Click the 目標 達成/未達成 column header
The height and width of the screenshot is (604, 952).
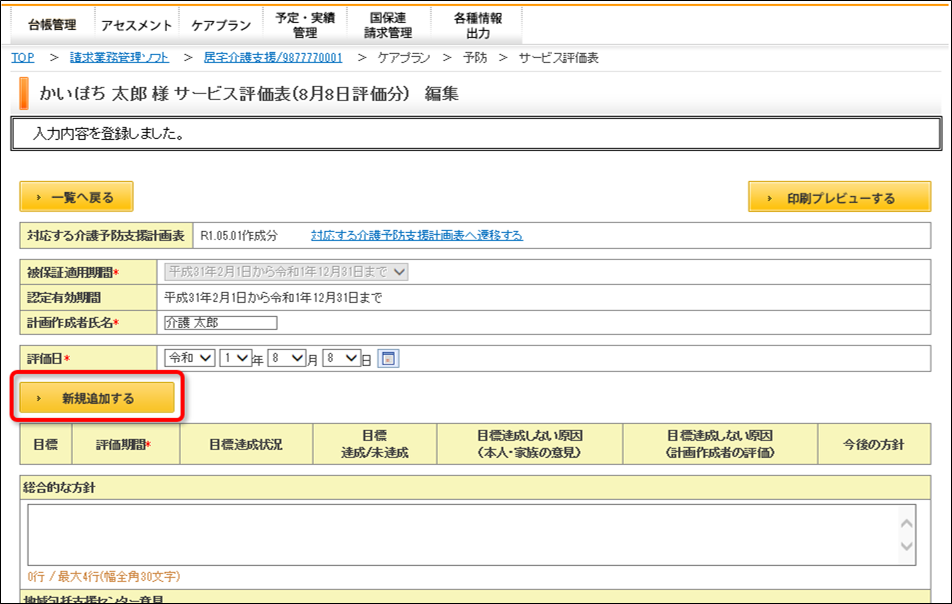pos(375,444)
